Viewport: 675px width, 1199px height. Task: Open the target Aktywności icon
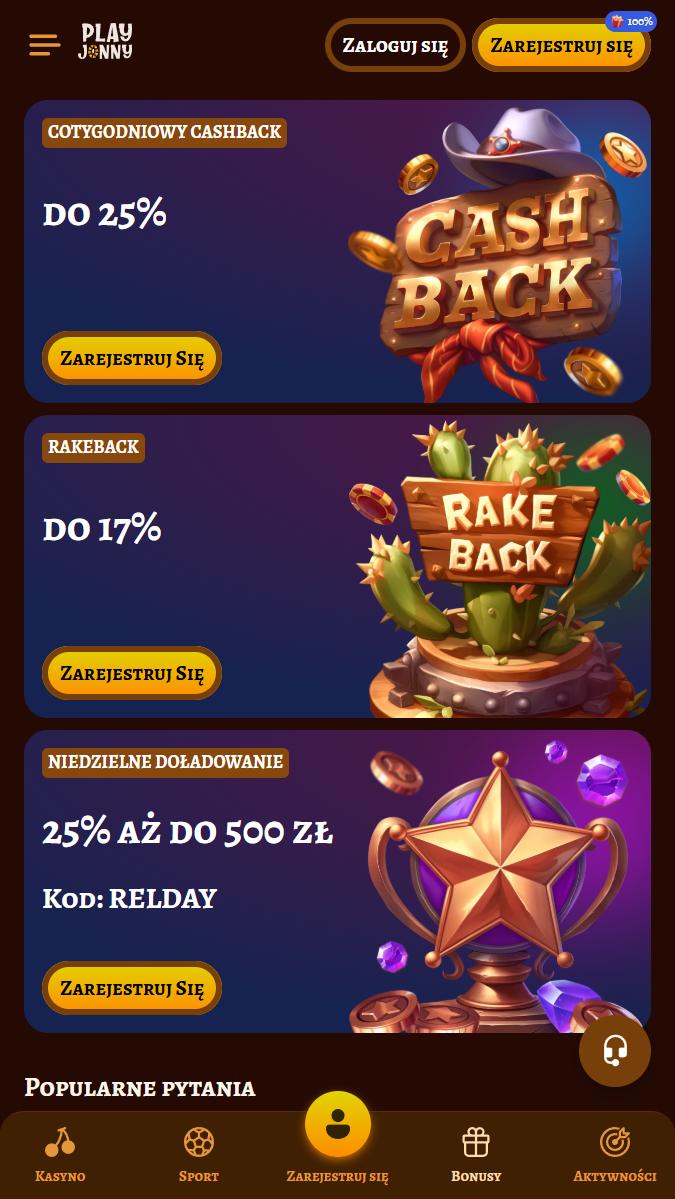(x=615, y=1142)
